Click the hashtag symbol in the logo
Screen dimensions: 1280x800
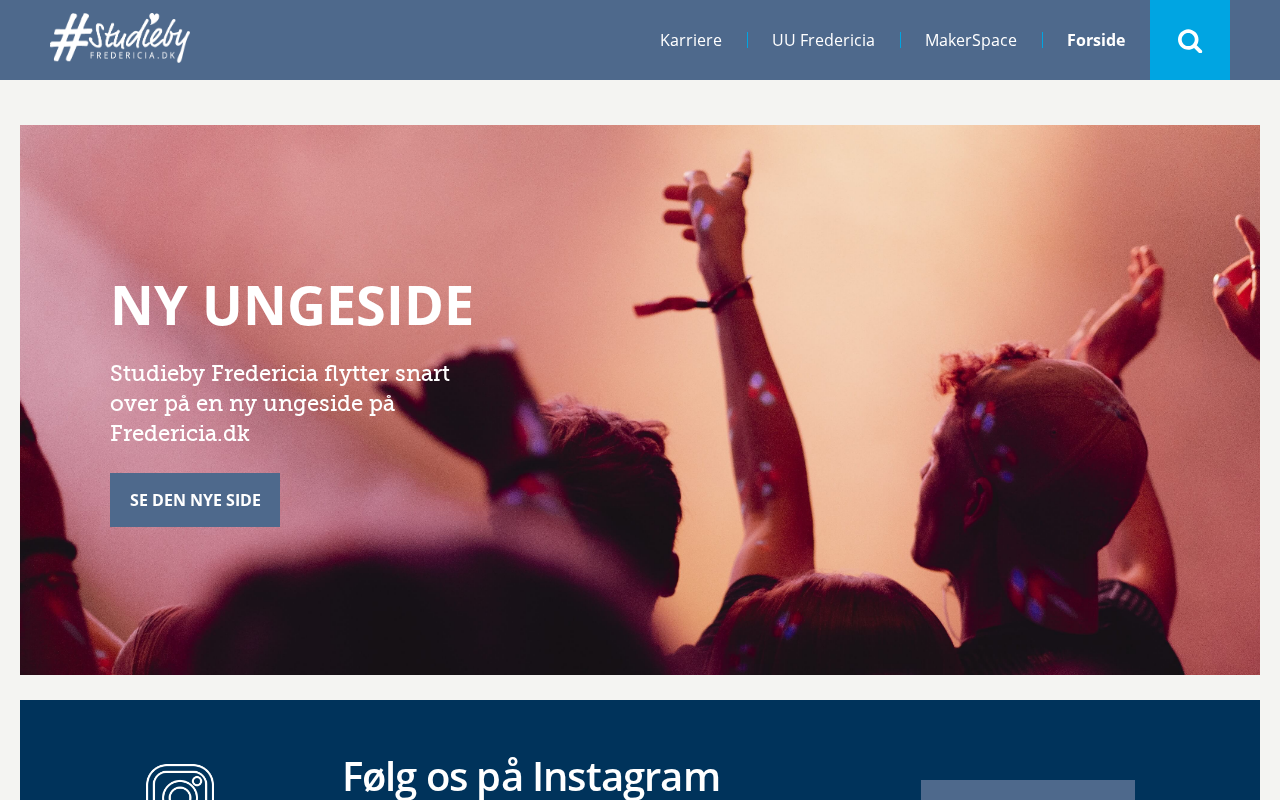[x=68, y=38]
